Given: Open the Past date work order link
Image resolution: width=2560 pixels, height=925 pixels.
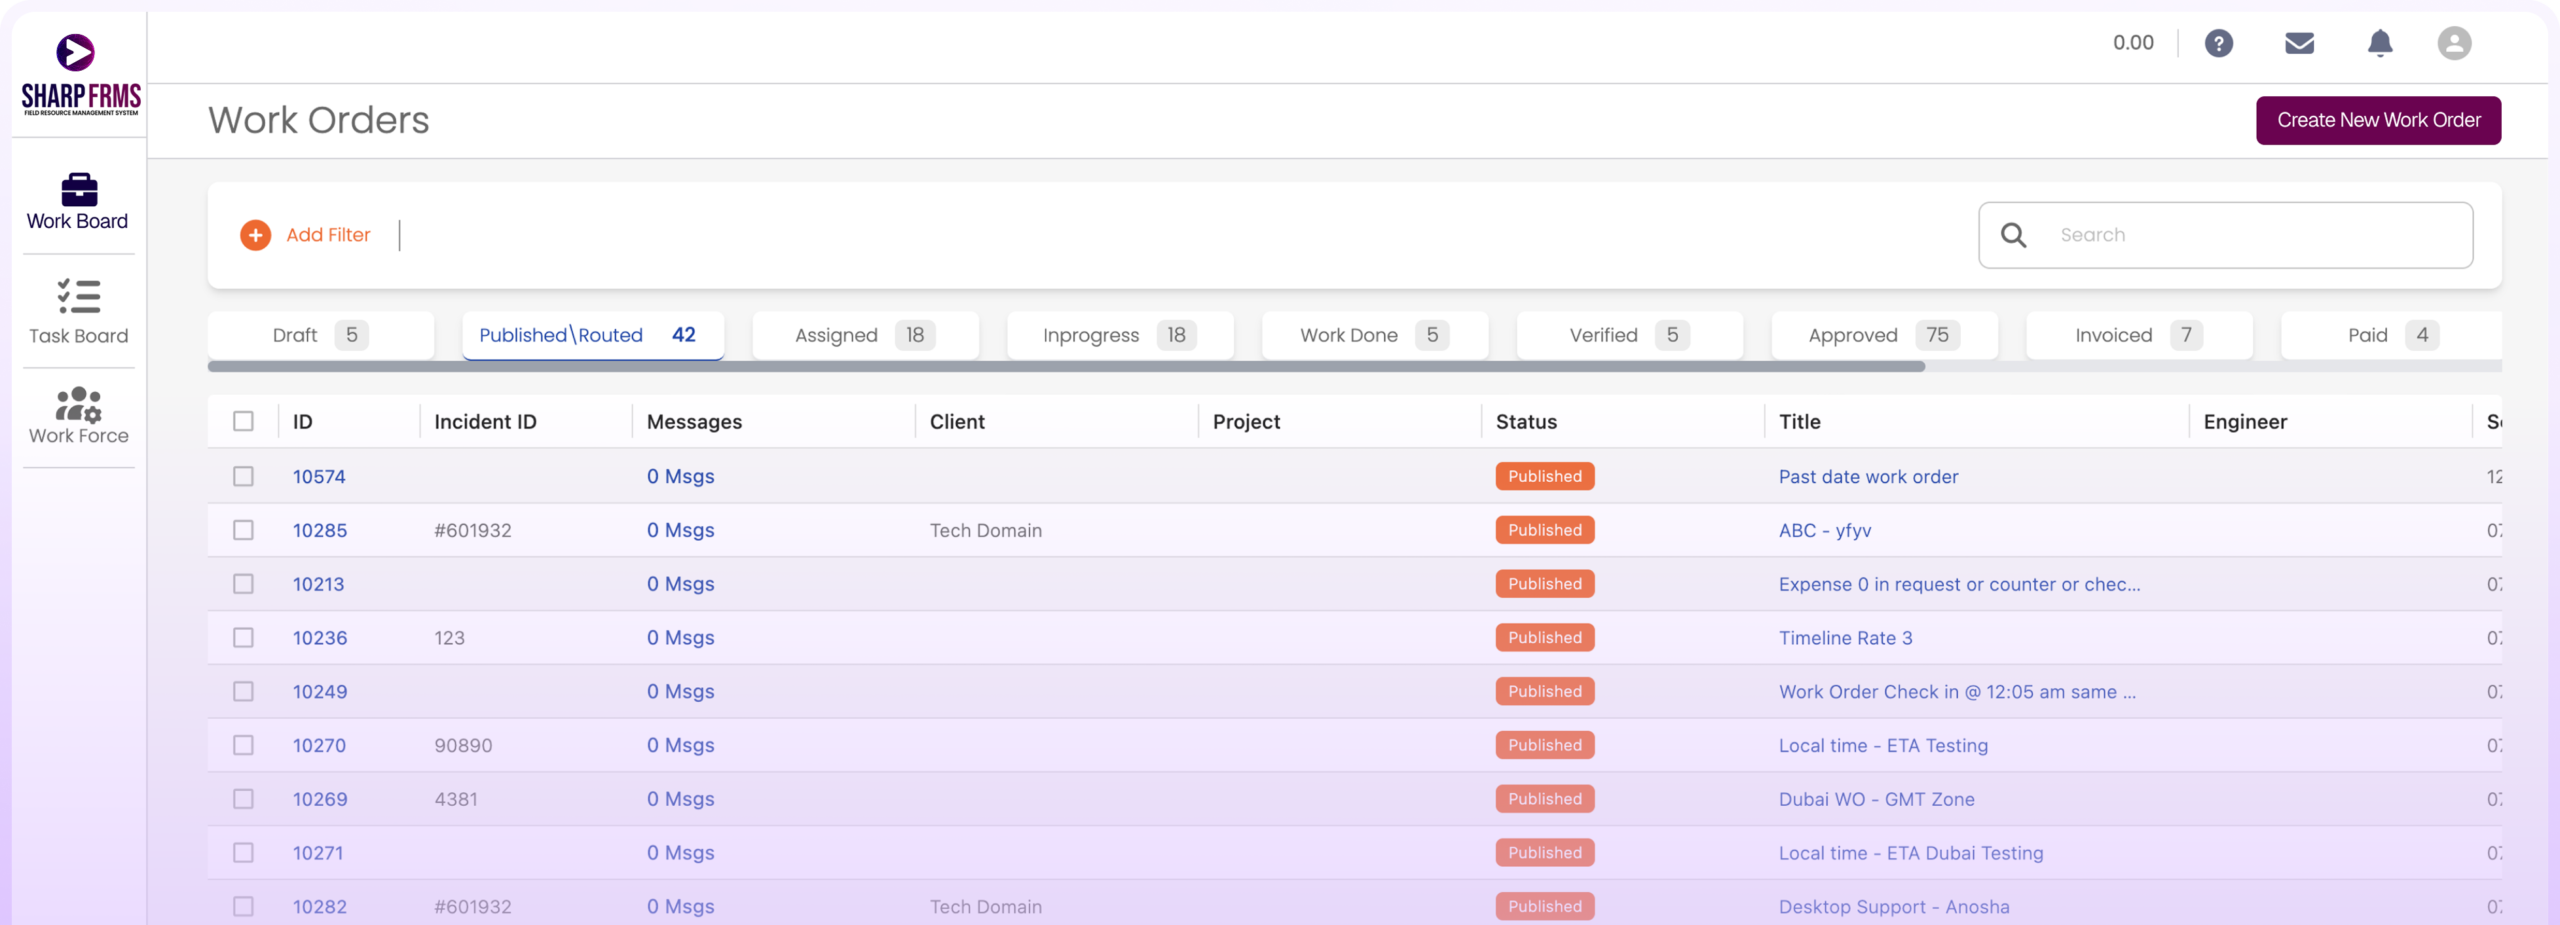Looking at the screenshot, I should 1868,477.
